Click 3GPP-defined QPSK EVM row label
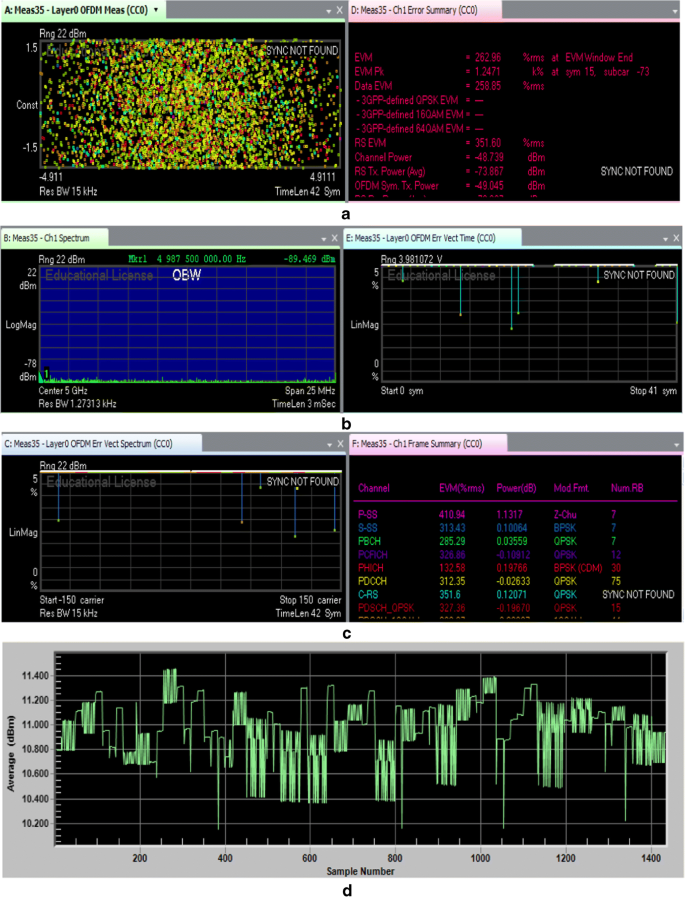 tap(407, 101)
